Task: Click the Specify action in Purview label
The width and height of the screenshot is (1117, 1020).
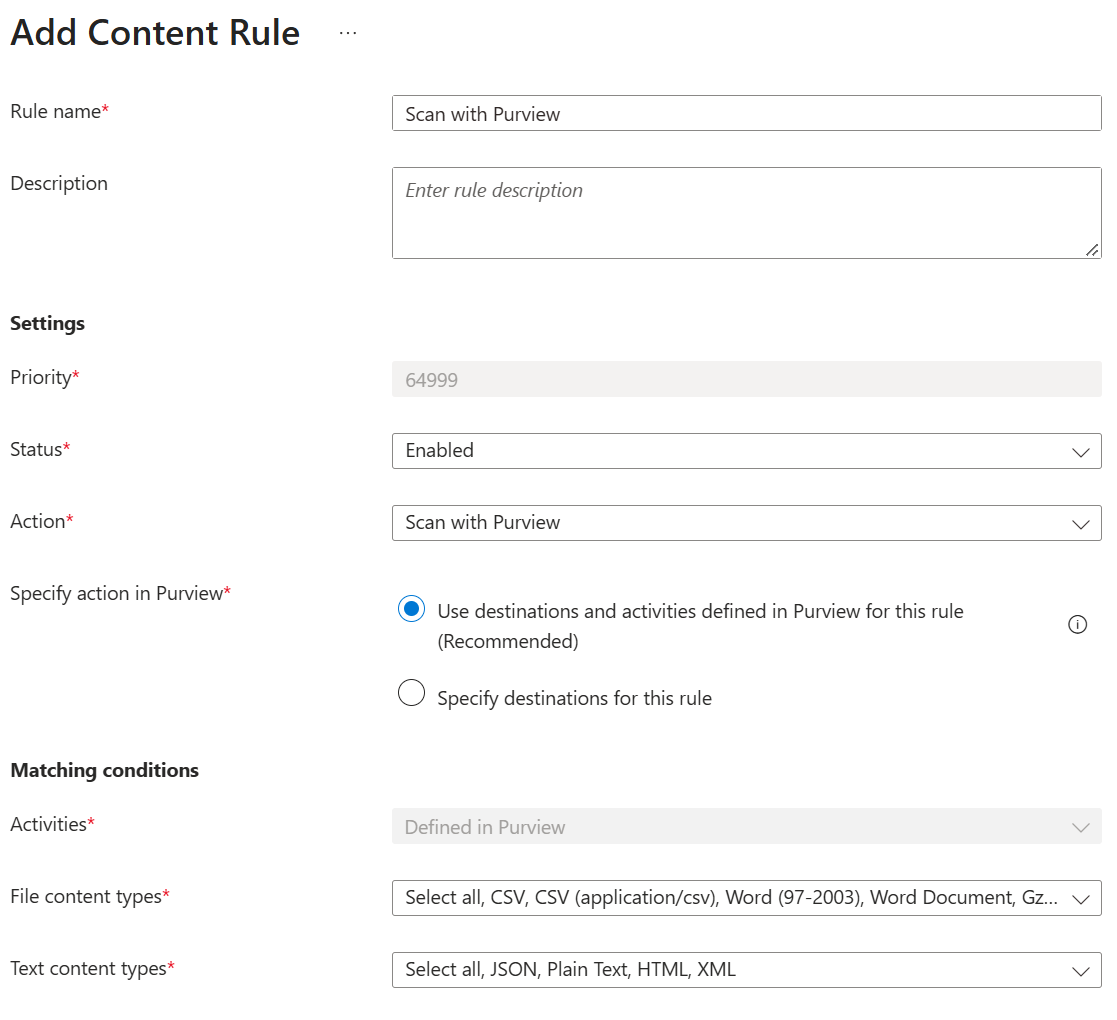Action: tap(120, 593)
